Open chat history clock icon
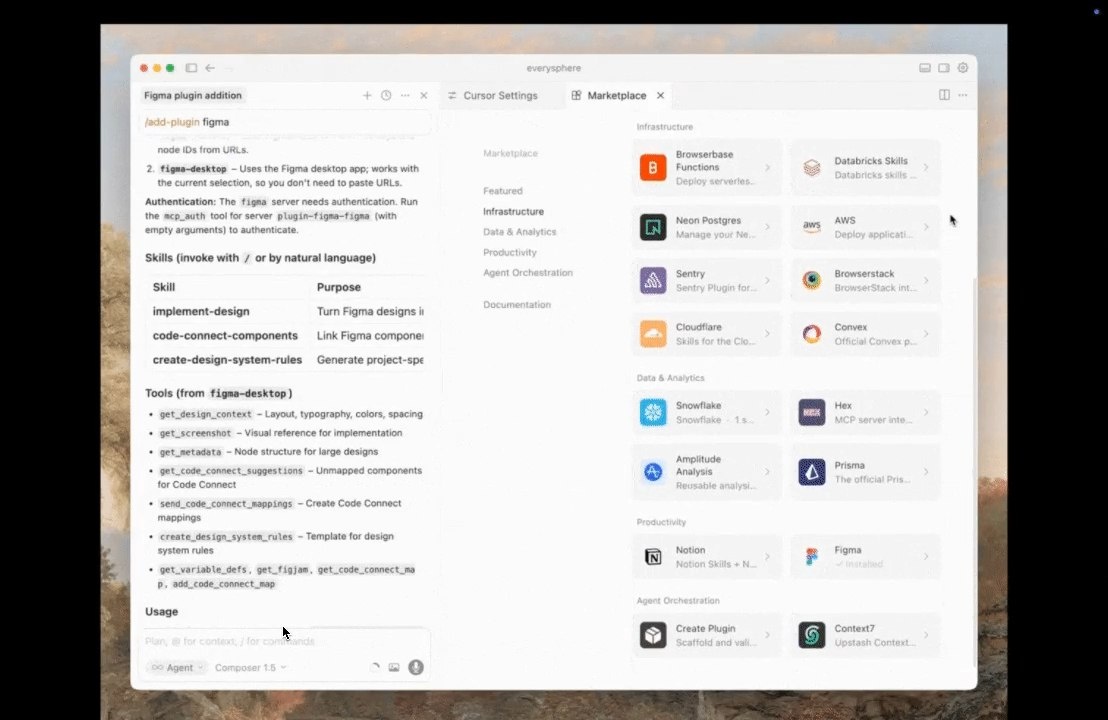The height and width of the screenshot is (720, 1108). [386, 95]
